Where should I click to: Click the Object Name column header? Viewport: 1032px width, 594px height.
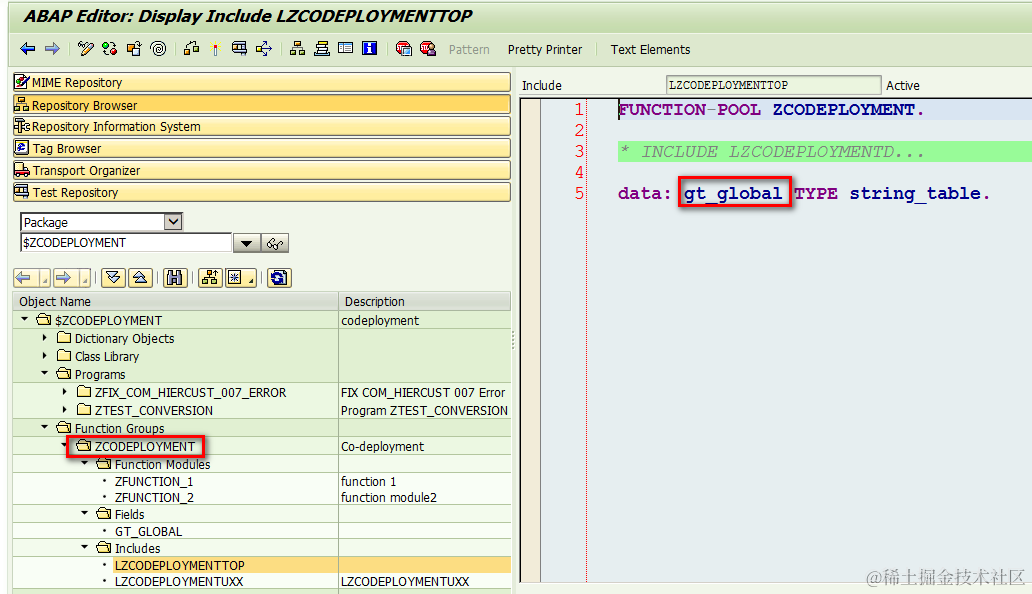[175, 301]
